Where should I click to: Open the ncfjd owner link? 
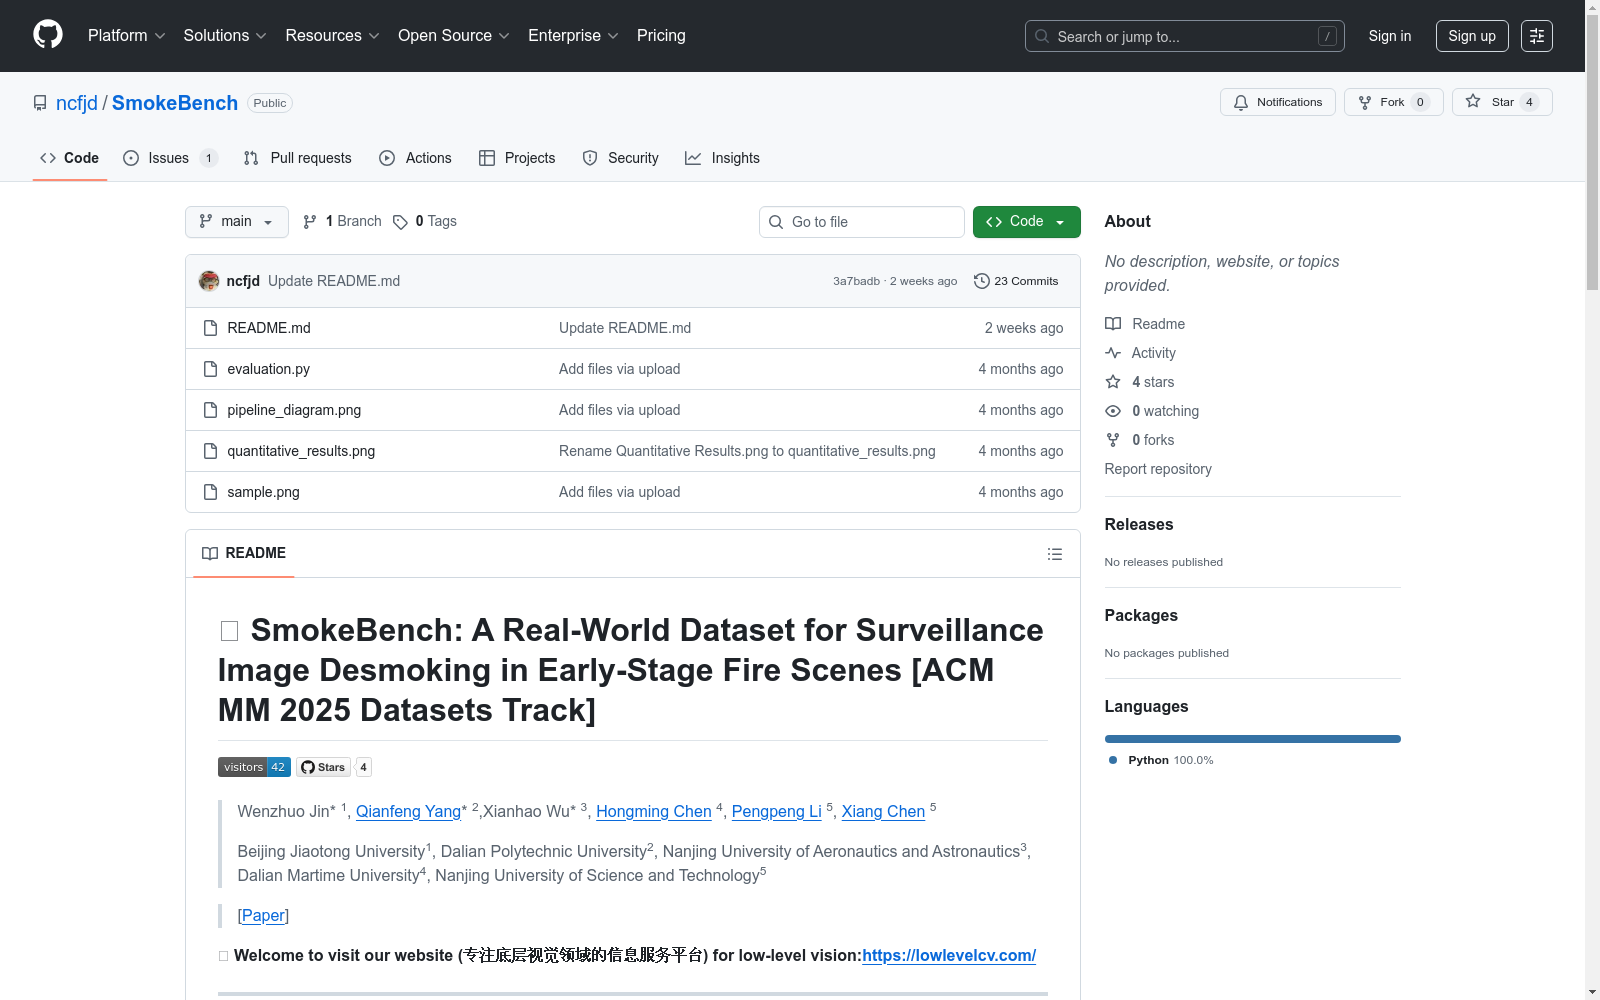pyautogui.click(x=77, y=103)
